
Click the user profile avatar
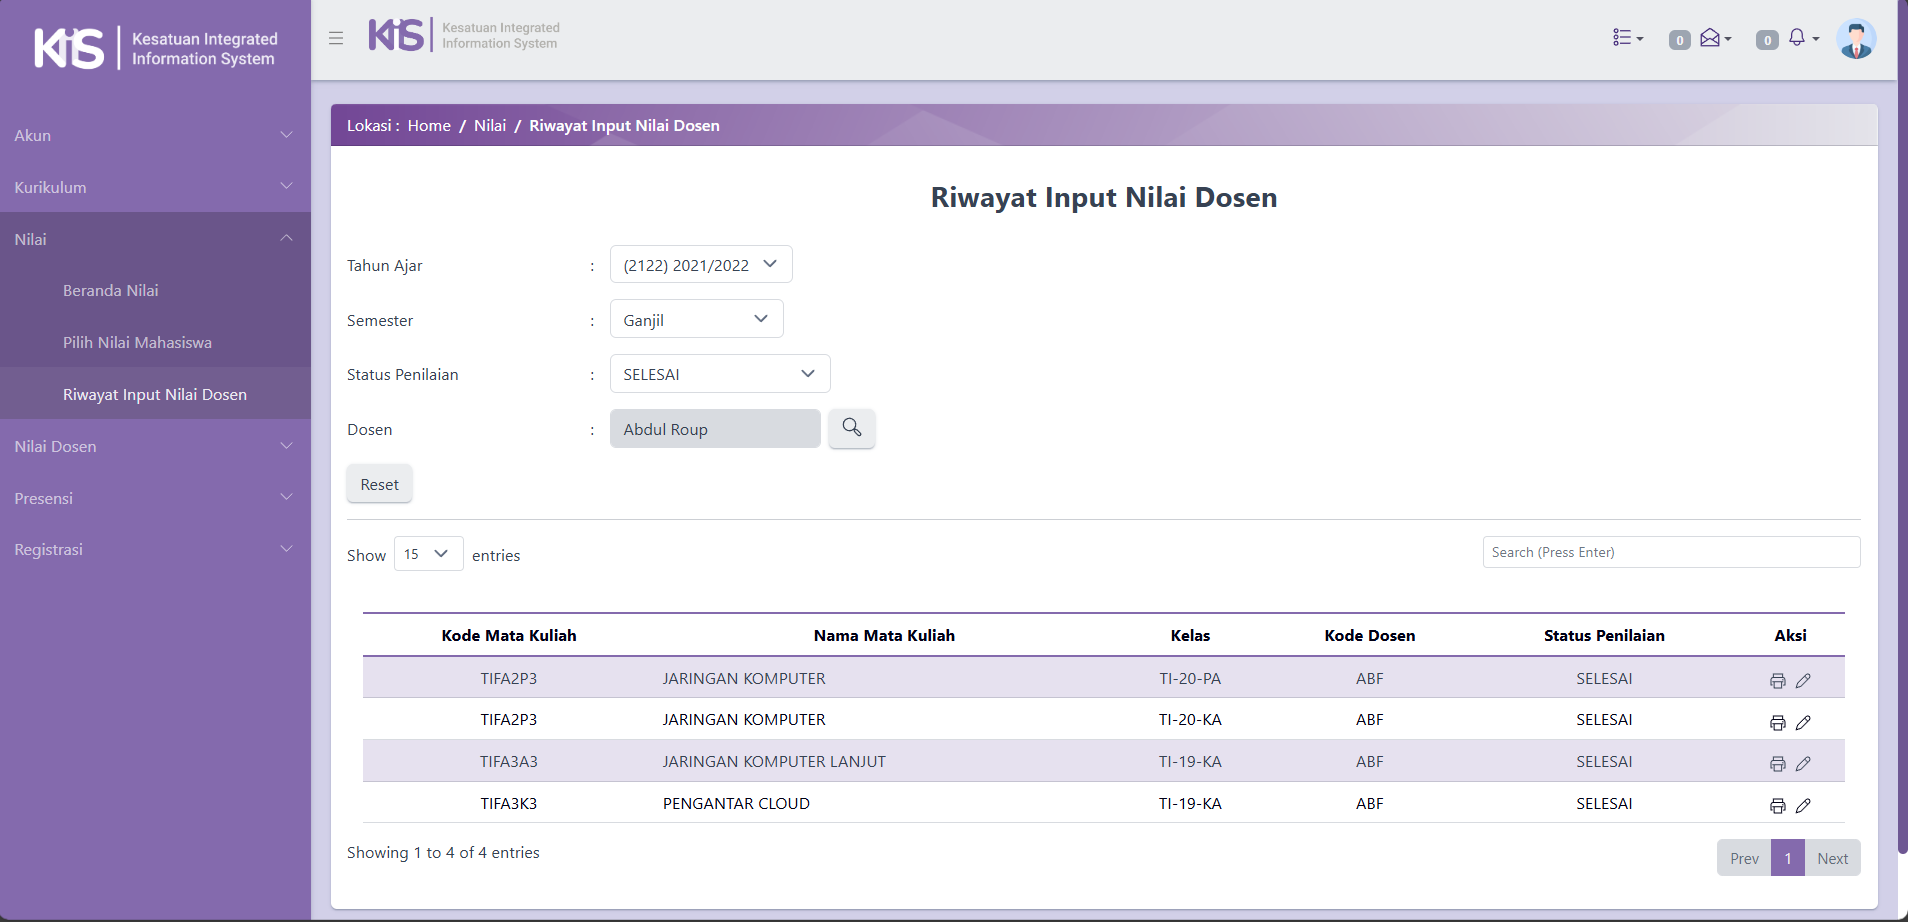[1856, 40]
